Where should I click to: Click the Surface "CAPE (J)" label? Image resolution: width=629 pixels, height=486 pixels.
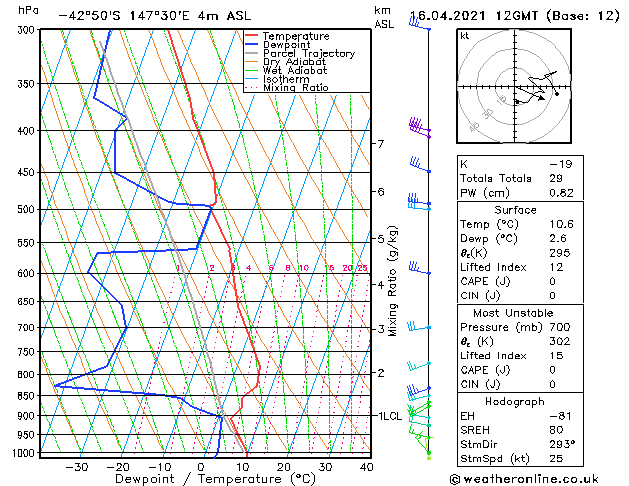485,281
